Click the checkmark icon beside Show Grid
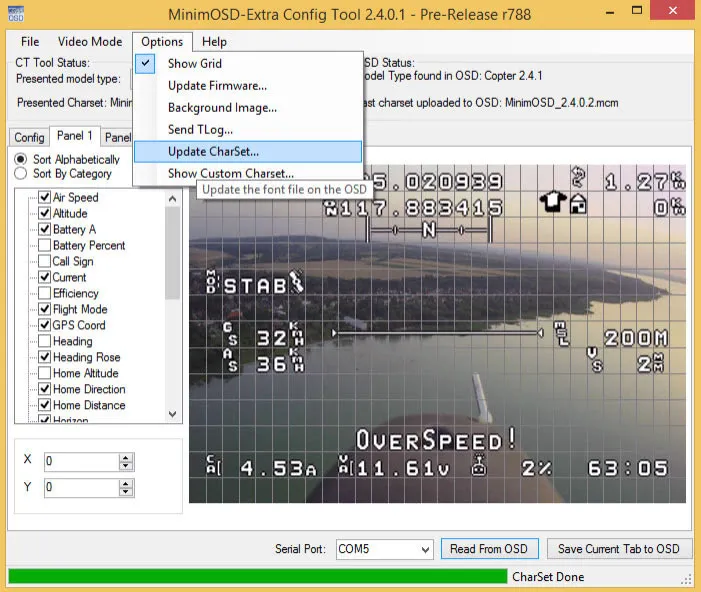 [147, 63]
